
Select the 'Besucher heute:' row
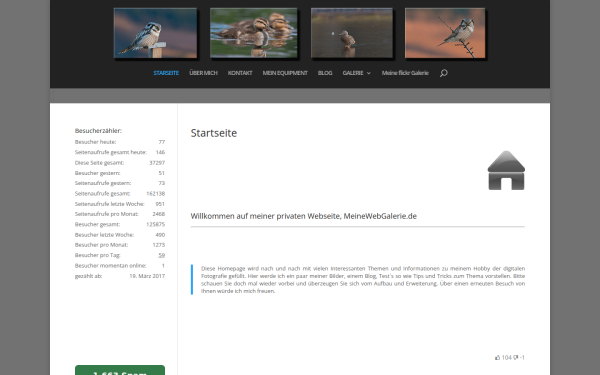click(120, 142)
